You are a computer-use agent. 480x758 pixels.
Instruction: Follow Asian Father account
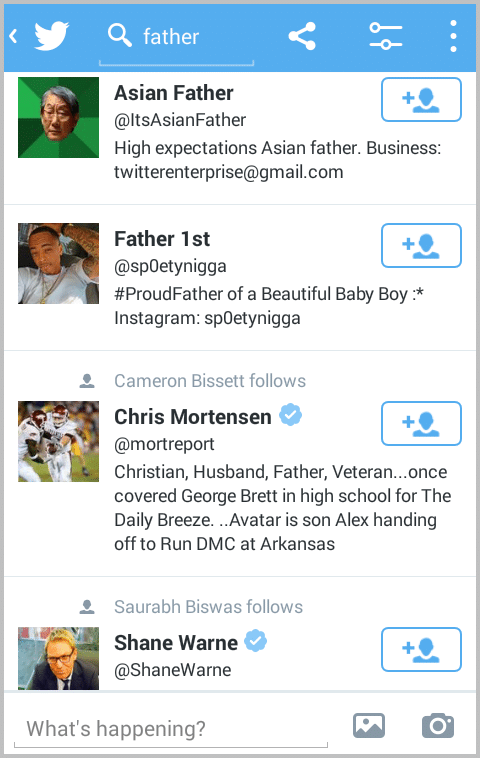421,100
